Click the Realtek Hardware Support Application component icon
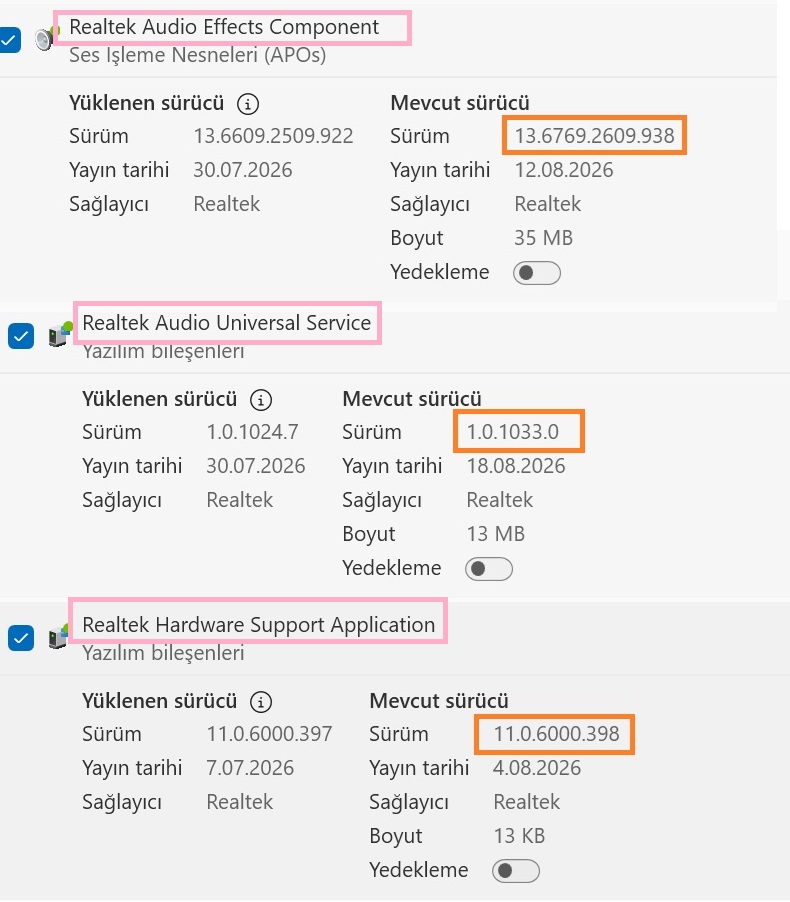790x902 pixels. (59, 636)
